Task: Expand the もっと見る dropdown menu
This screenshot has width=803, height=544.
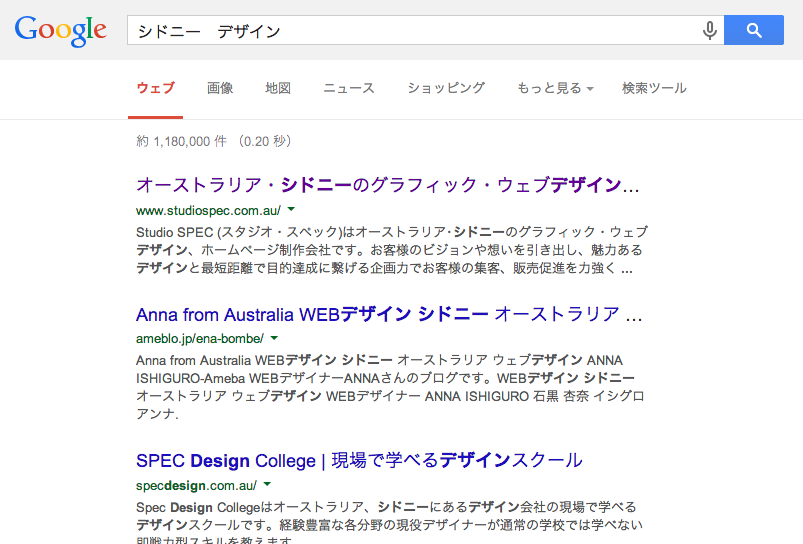Action: [x=555, y=88]
